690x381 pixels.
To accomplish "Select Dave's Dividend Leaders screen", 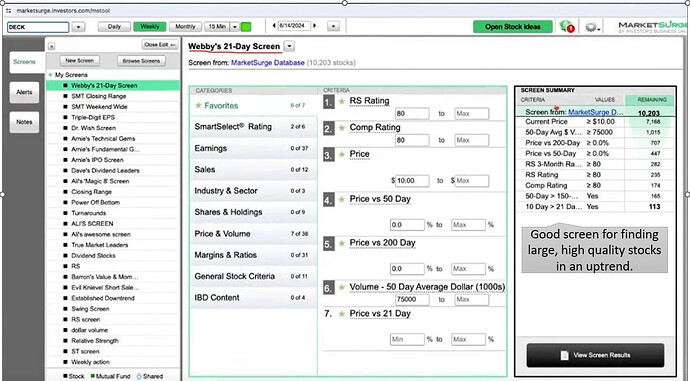I will coord(113,170).
